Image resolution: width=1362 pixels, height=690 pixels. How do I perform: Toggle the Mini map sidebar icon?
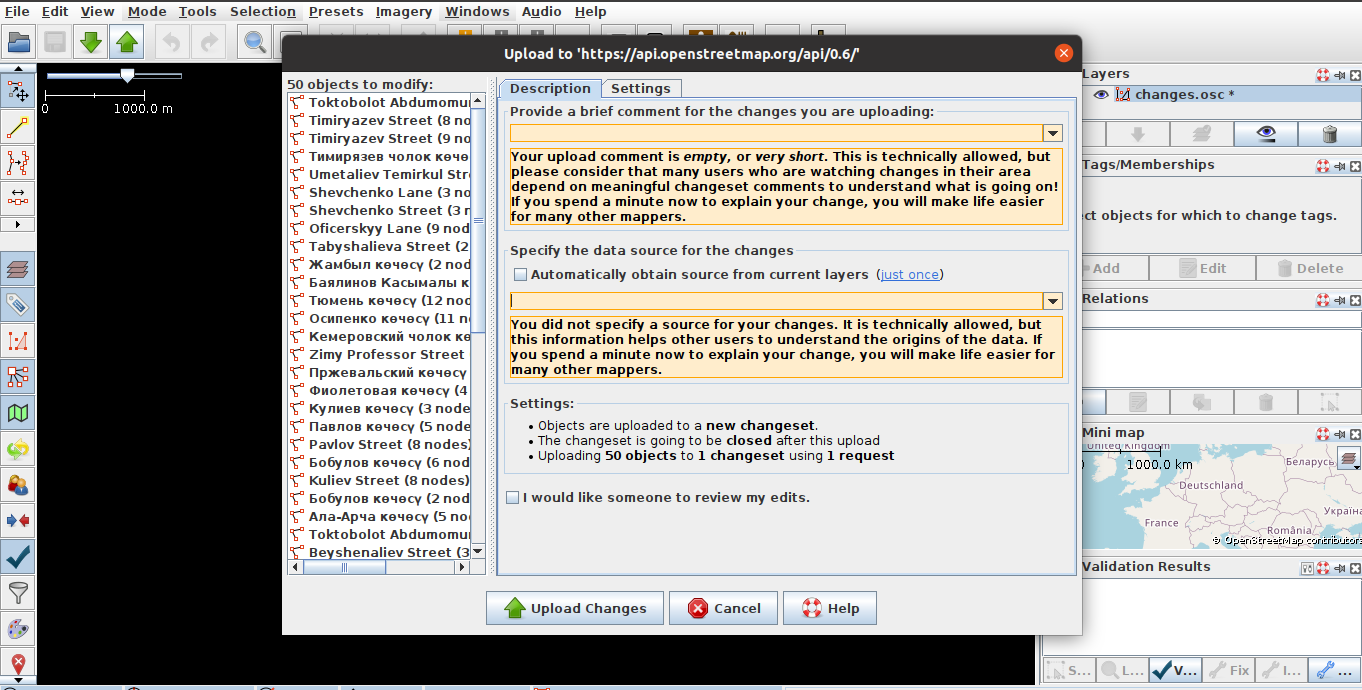(18, 413)
